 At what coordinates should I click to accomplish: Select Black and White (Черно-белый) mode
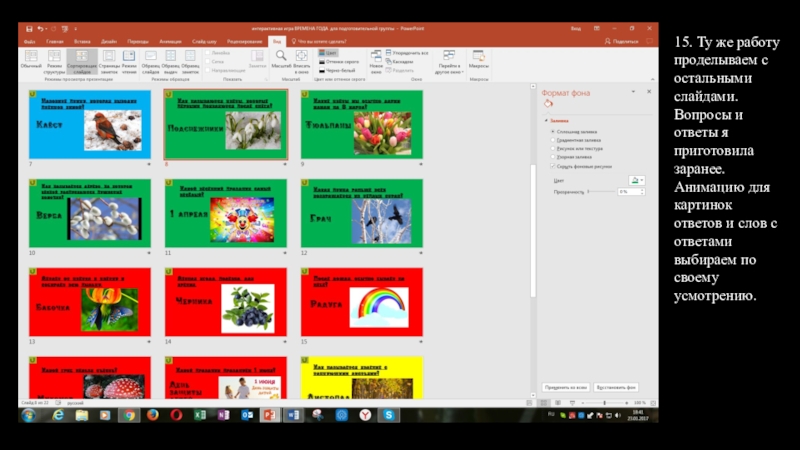click(x=337, y=70)
